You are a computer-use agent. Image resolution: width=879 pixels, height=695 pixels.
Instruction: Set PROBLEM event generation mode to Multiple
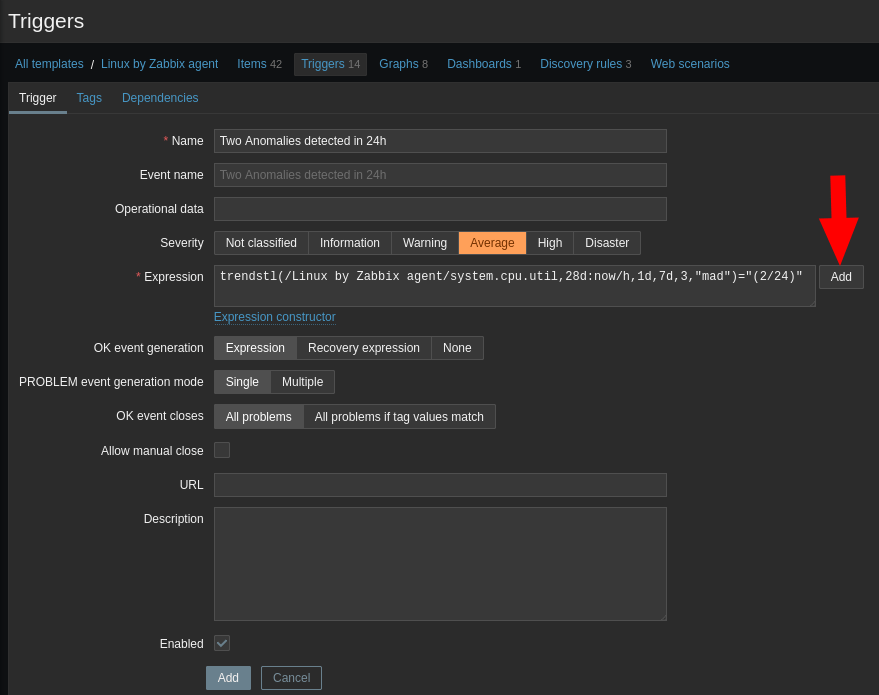(x=302, y=381)
